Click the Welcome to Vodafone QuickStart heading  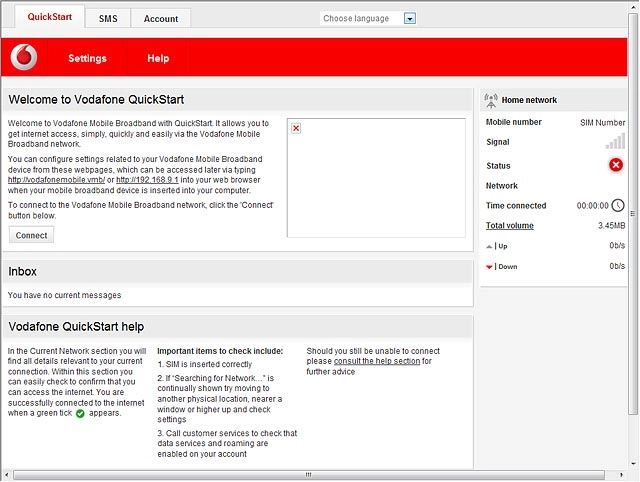[96, 100]
